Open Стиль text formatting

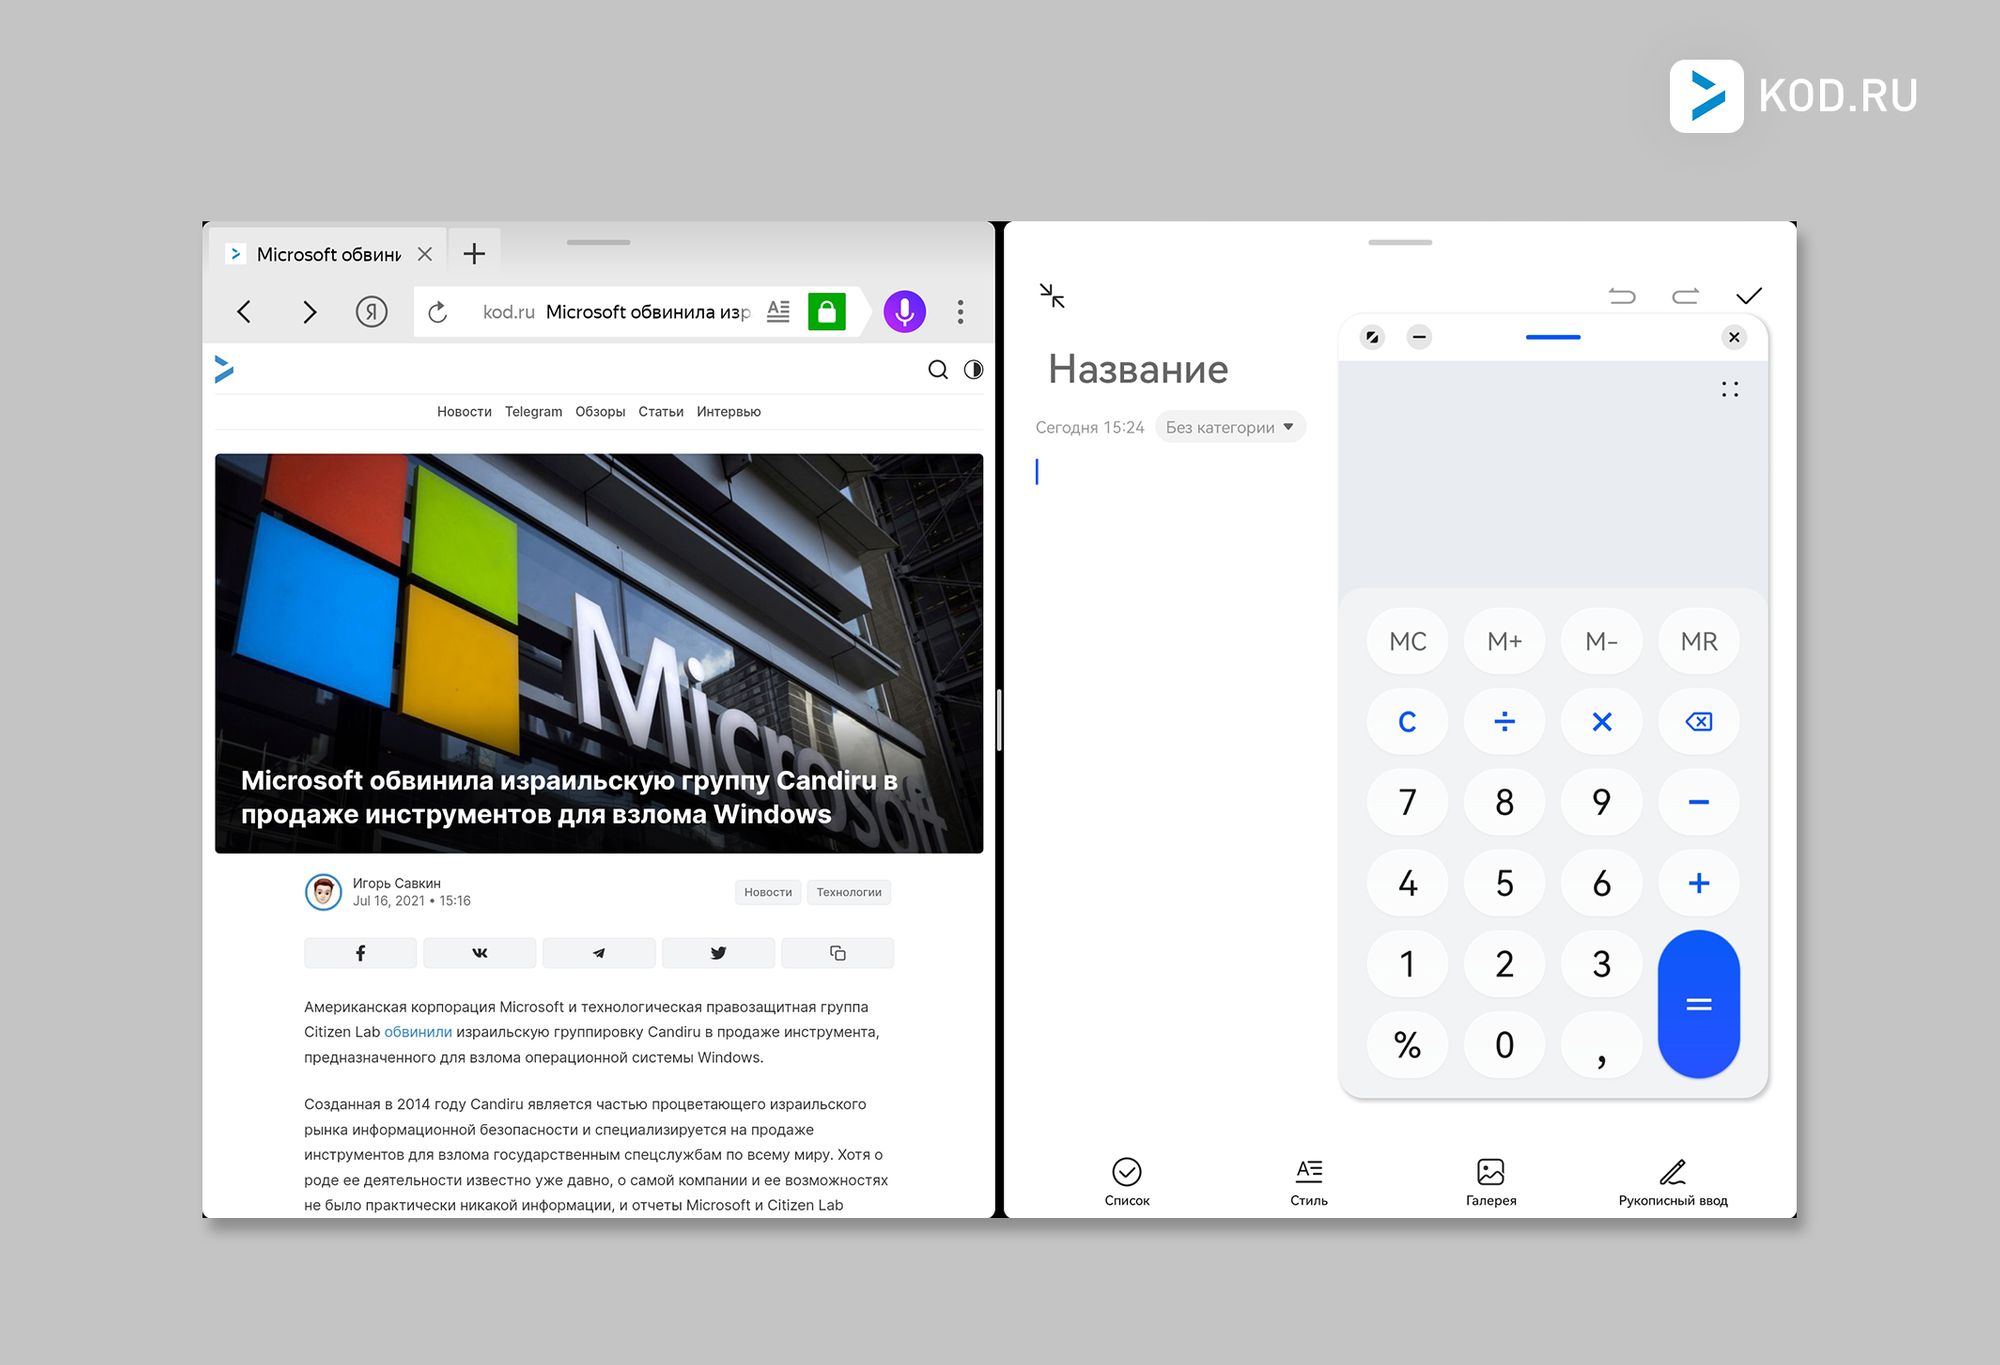tap(1309, 1182)
